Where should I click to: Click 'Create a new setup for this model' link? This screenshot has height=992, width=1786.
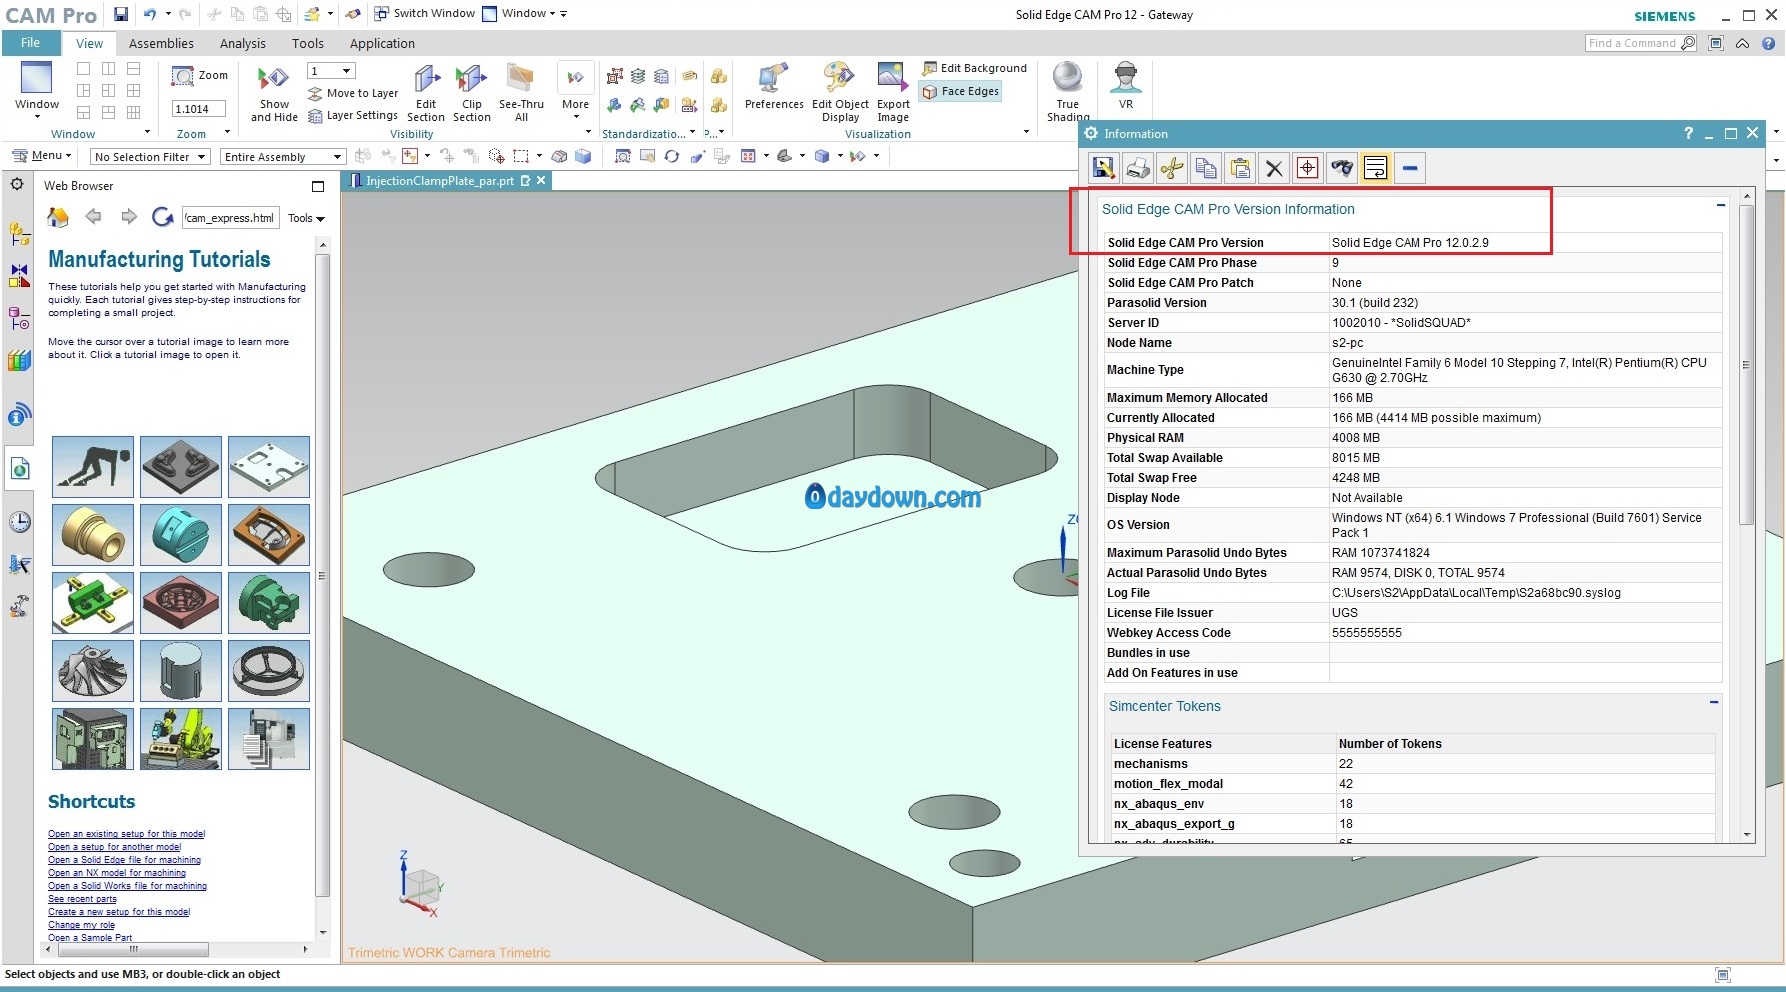pos(119,912)
